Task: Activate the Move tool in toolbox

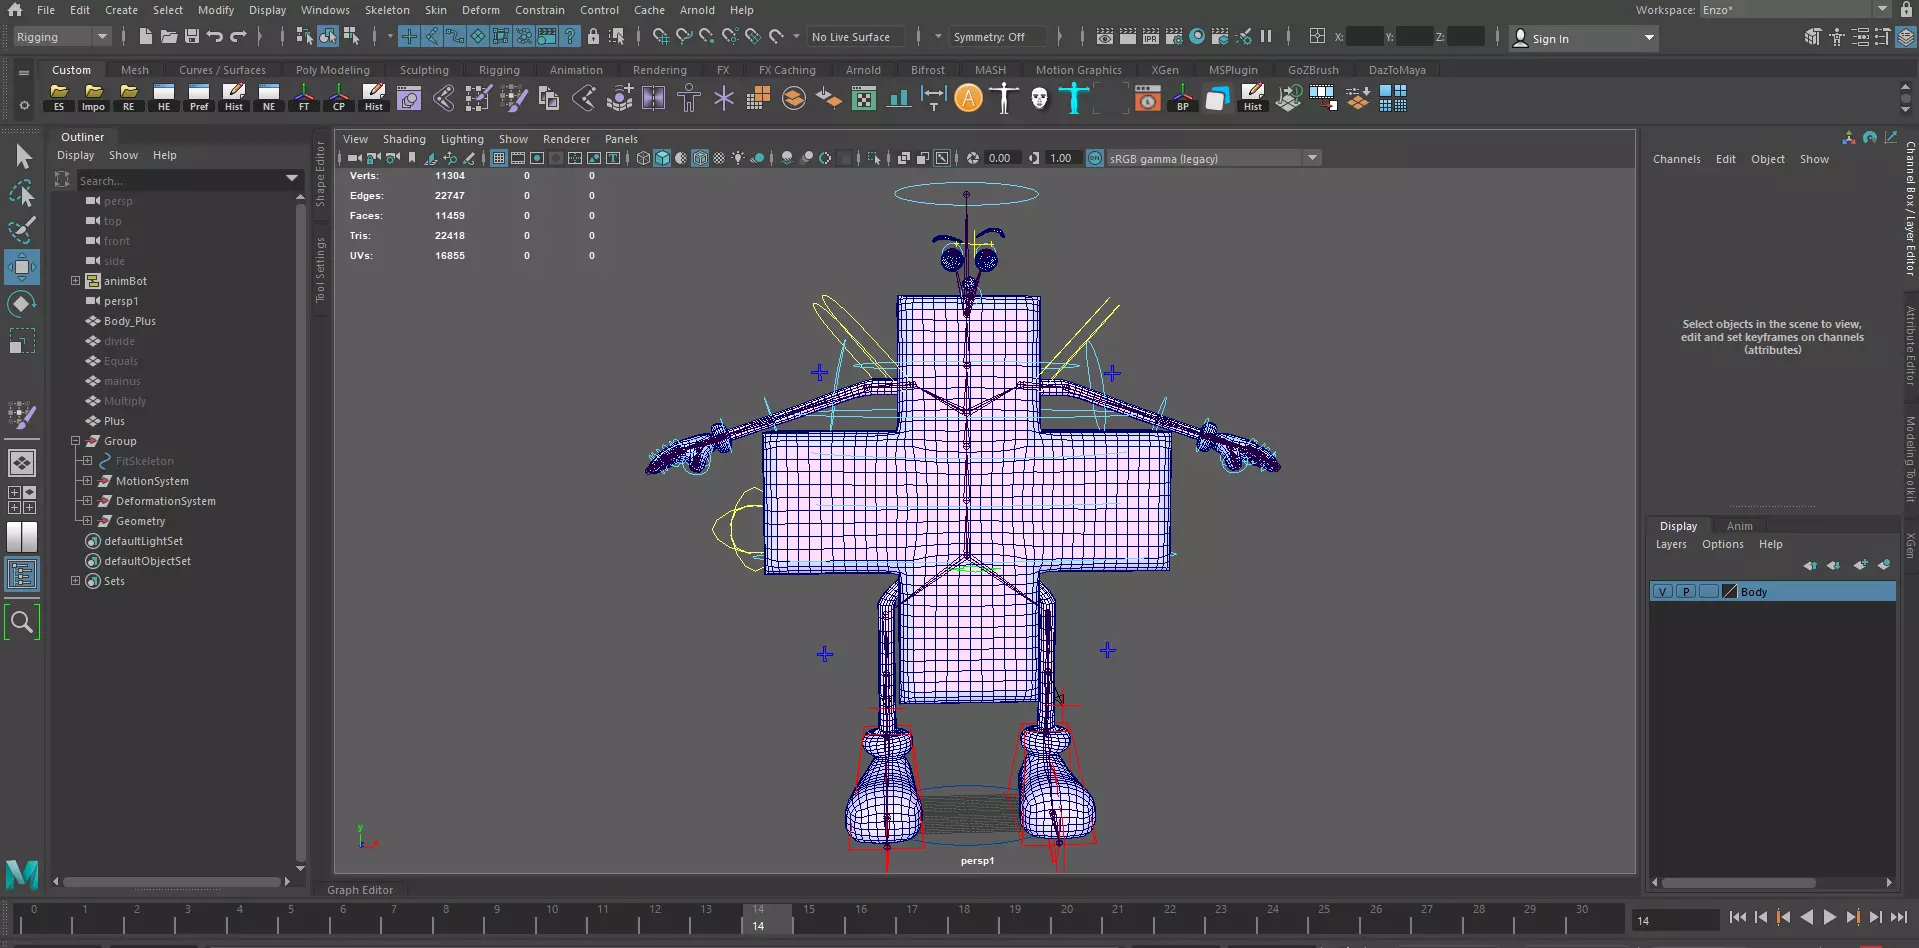Action: 22,267
